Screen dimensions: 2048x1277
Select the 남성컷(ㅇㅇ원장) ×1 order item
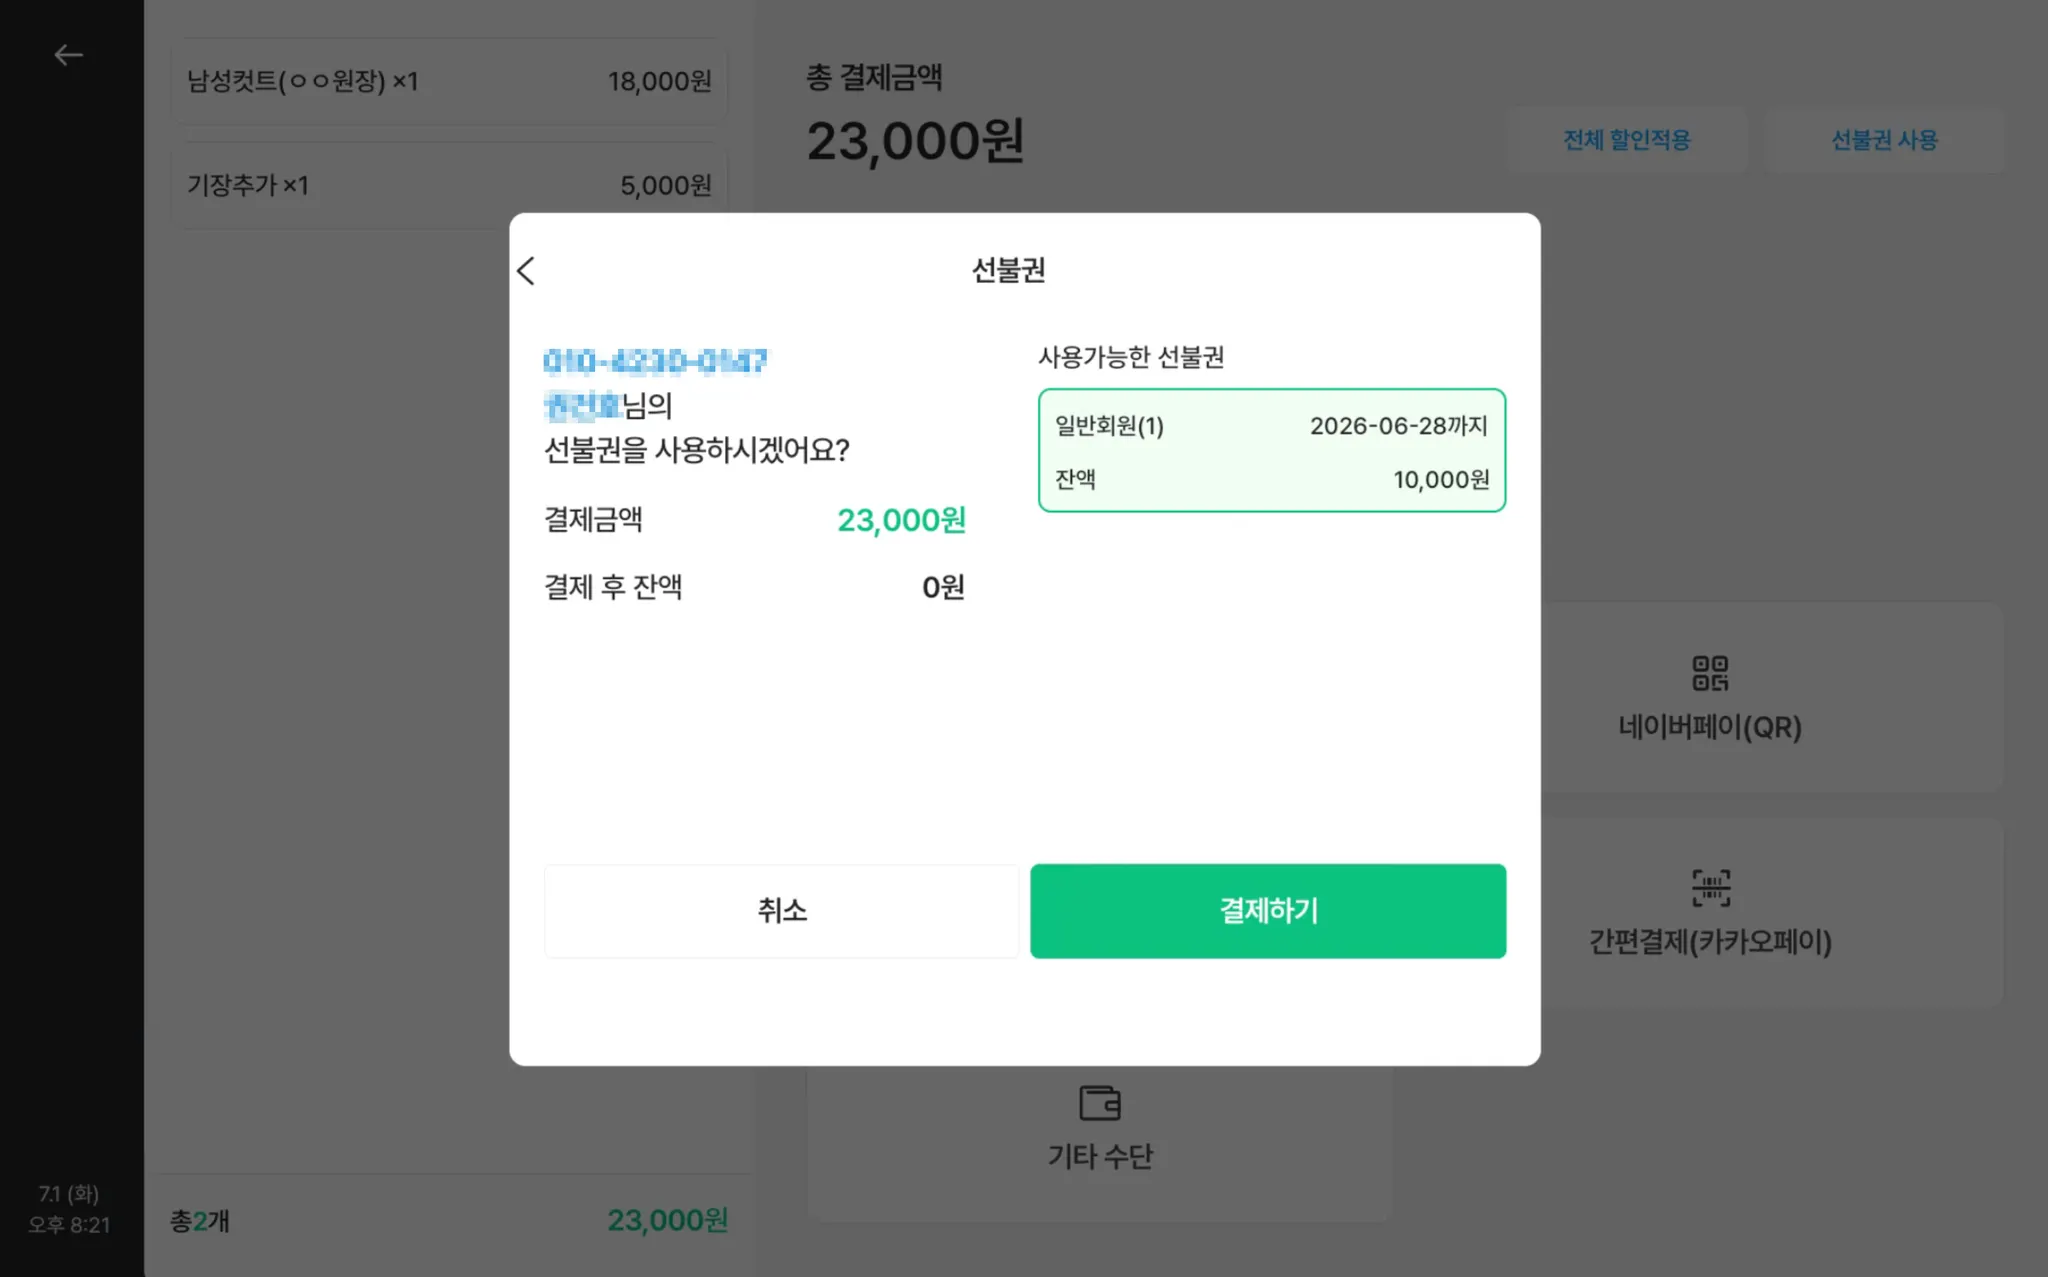tap(449, 81)
